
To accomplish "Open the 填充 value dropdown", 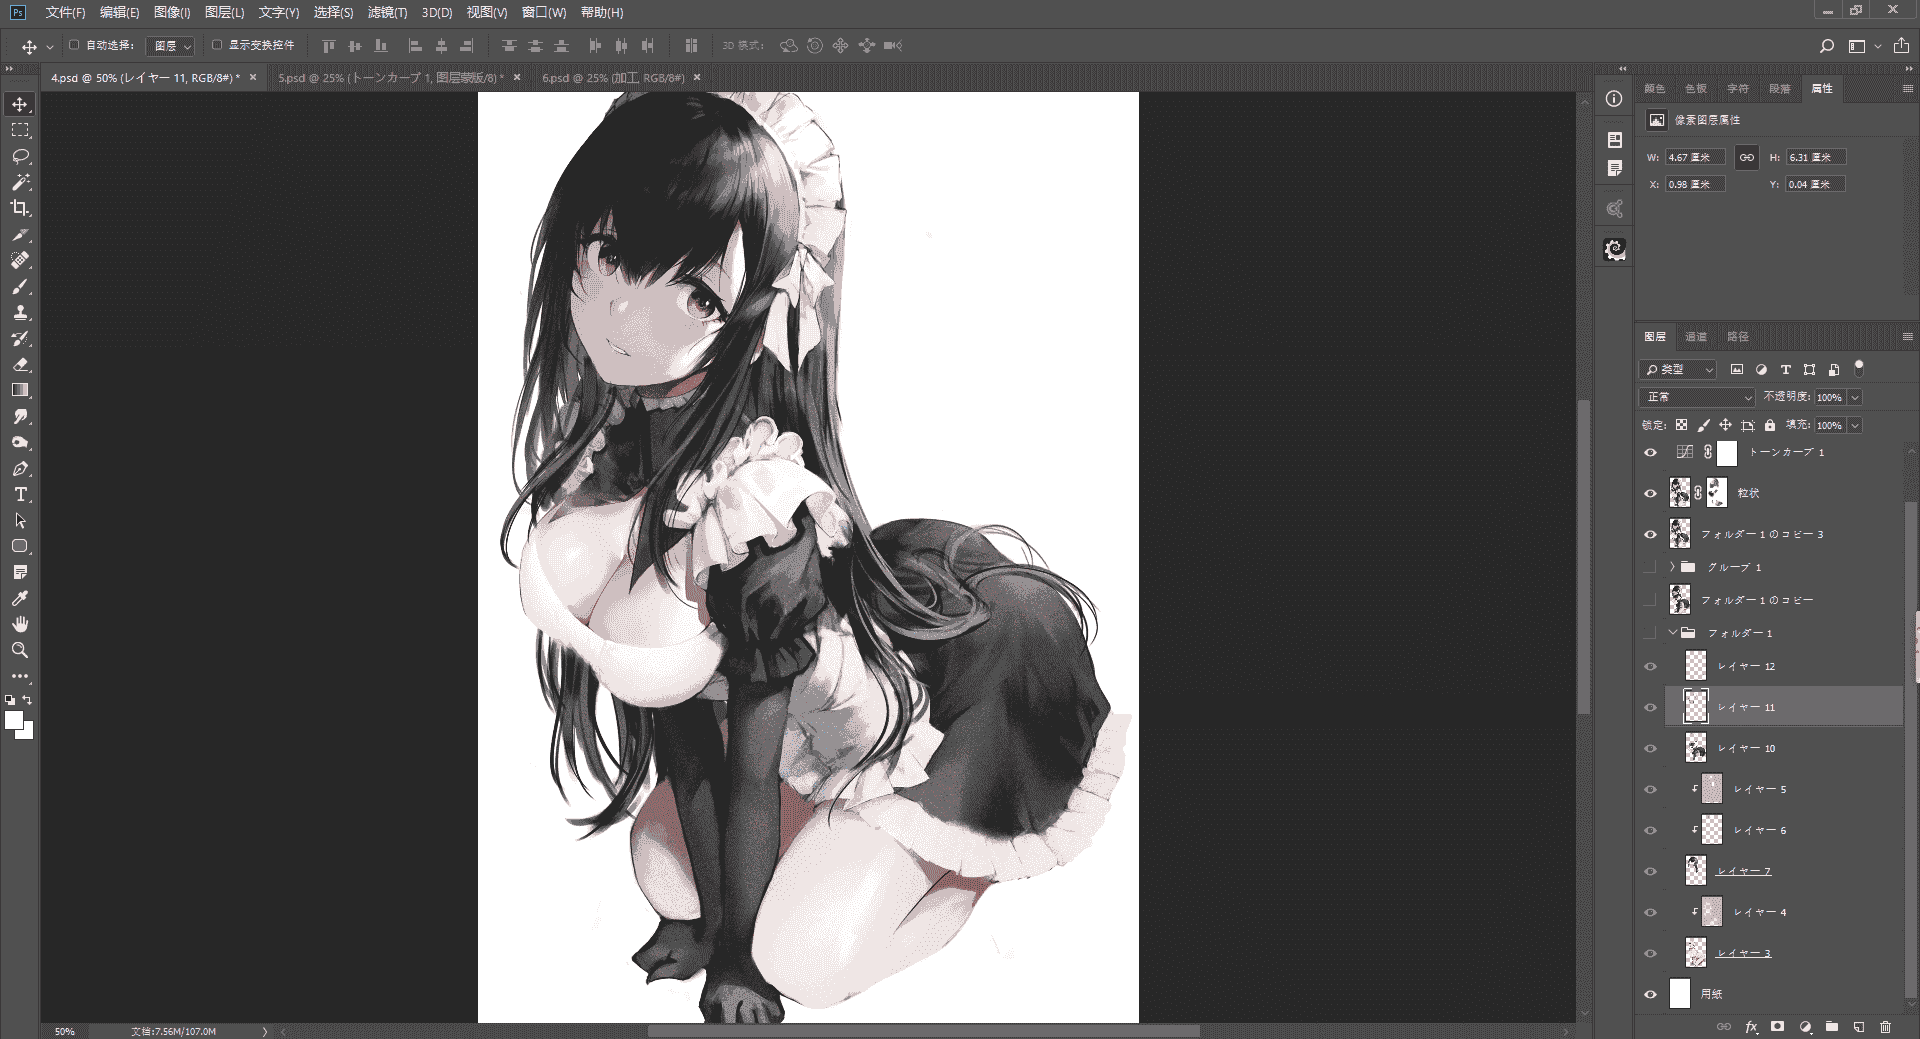I will tap(1855, 425).
